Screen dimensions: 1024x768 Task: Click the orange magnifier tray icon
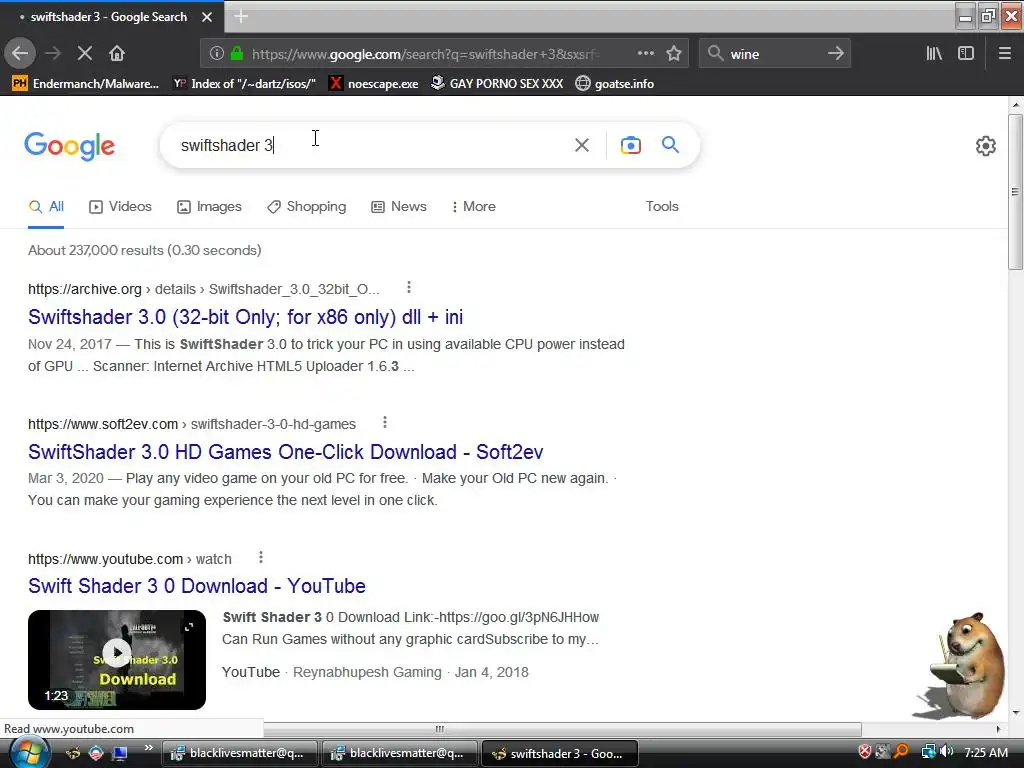pos(901,752)
